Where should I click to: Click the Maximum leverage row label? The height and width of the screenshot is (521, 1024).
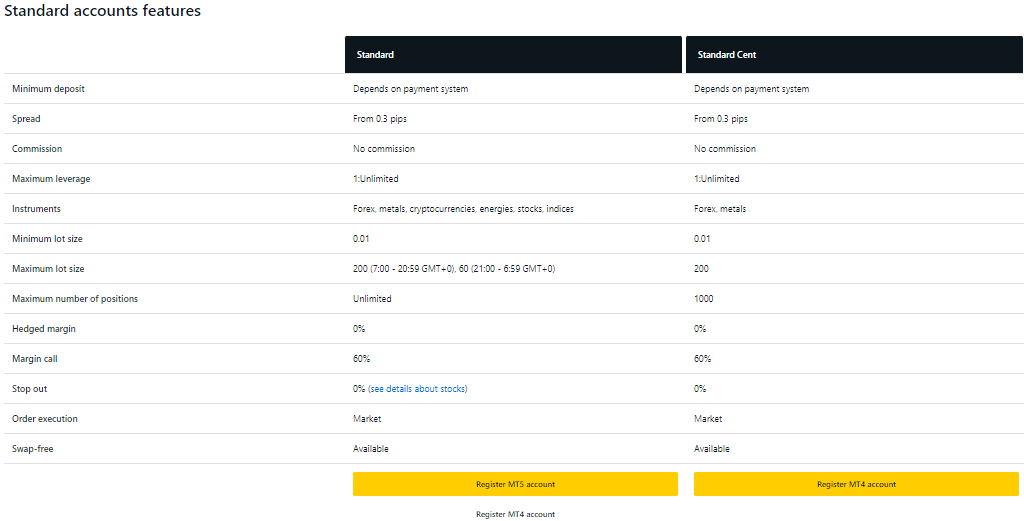point(51,179)
